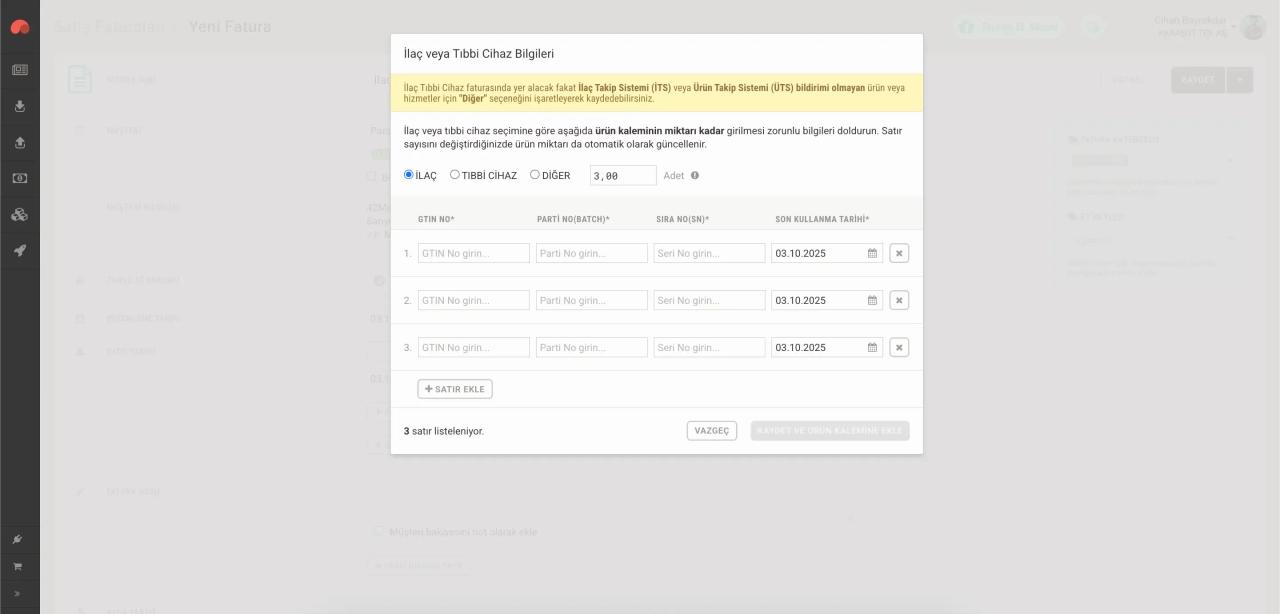Remove row 1 with its X button

pos(899,254)
